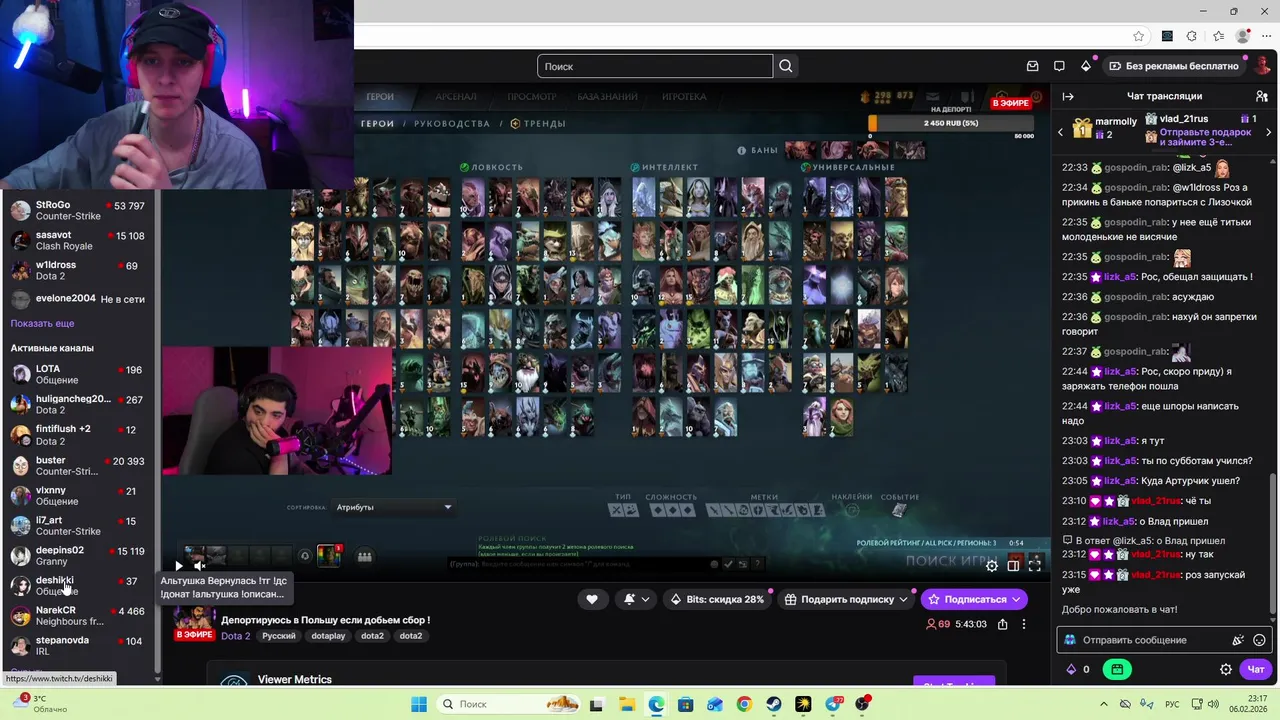Screen dimensions: 1280x720
Task: Click the Twitch search input field
Action: (655, 66)
